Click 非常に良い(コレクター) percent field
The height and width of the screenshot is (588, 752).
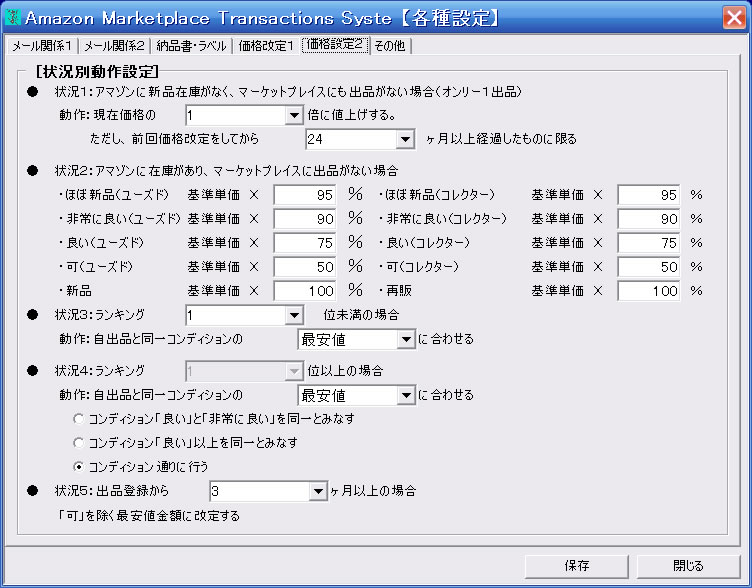(648, 219)
